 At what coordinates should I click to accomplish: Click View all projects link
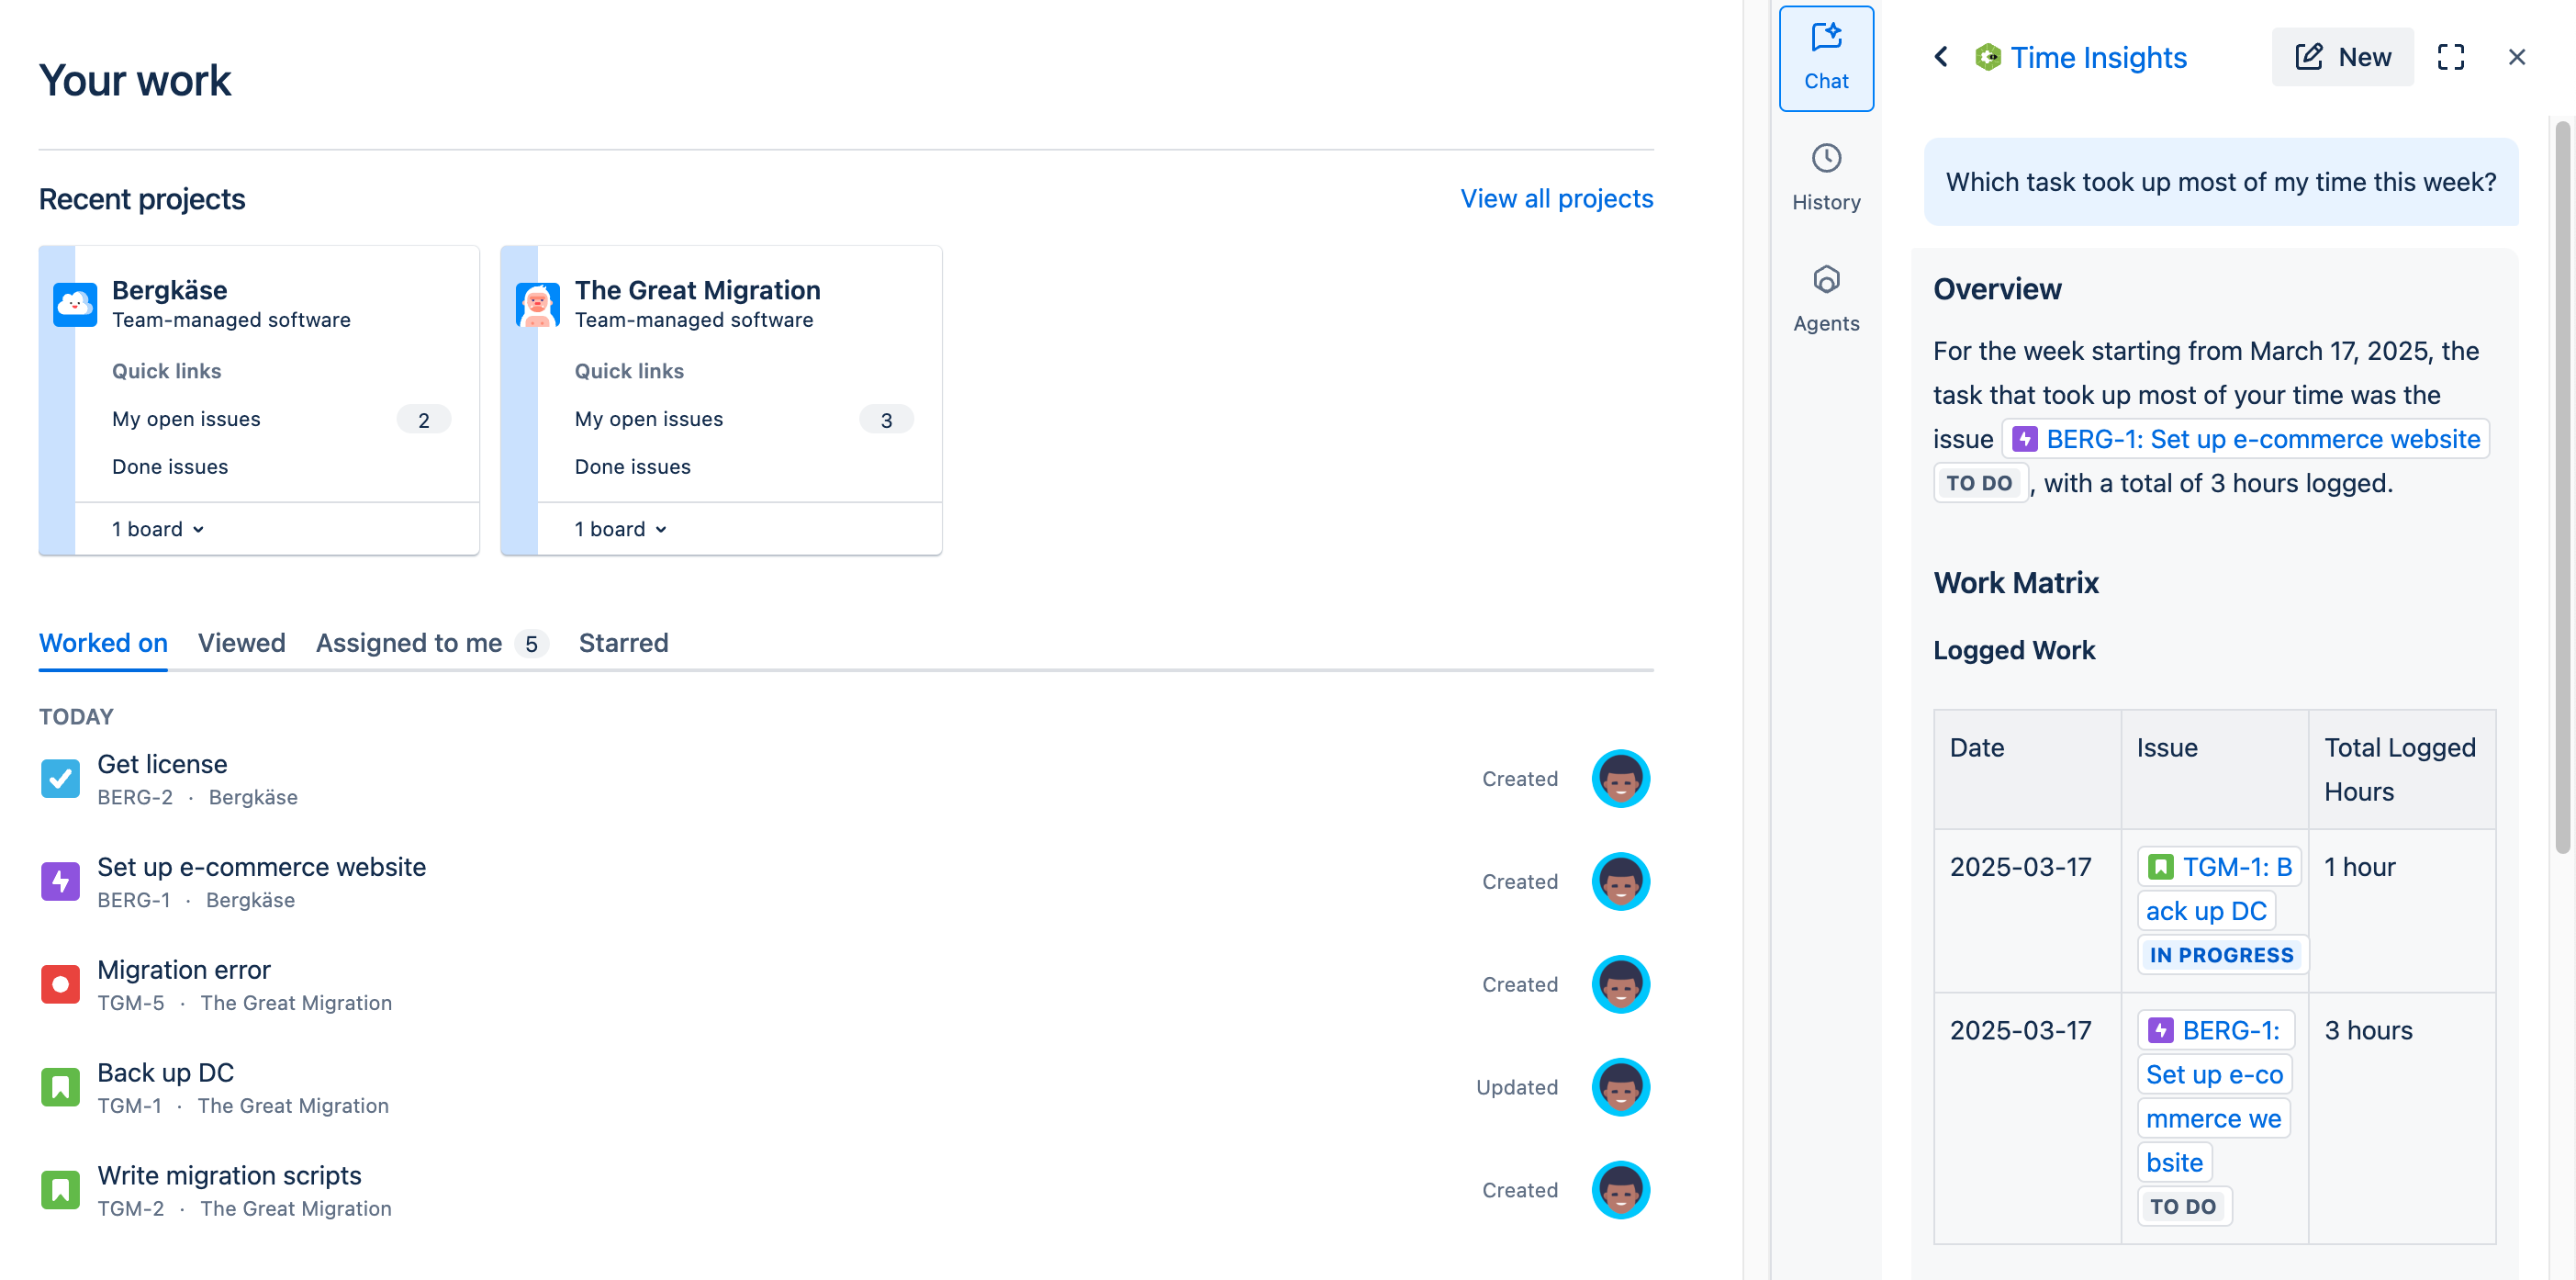[1556, 198]
